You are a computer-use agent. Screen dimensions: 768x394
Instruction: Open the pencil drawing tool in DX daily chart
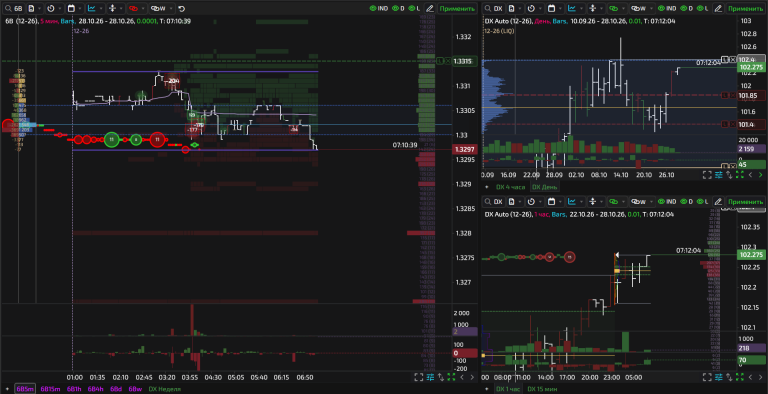[x=718, y=8]
